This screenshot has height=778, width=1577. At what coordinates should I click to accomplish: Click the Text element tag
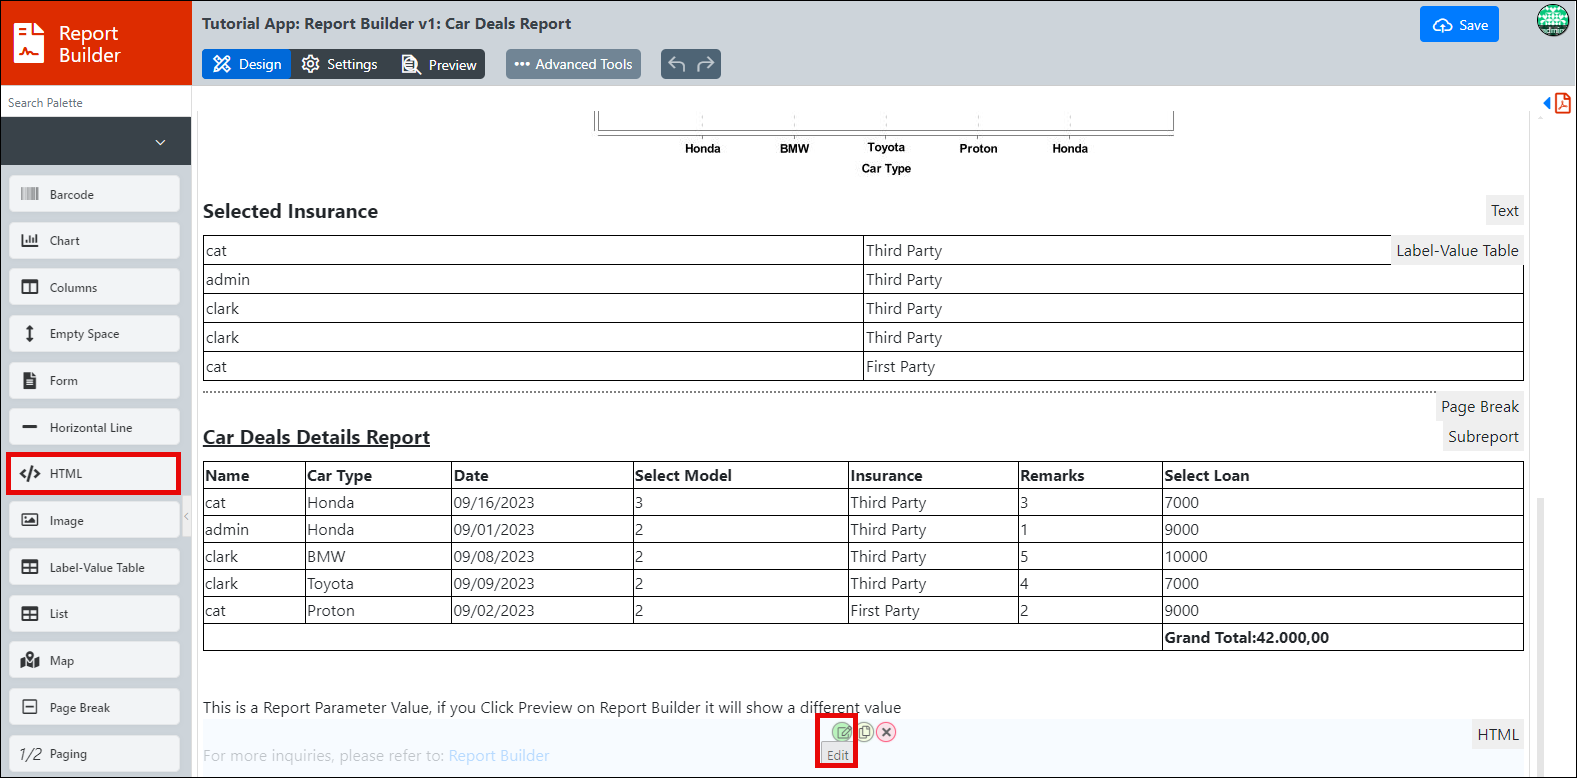[1504, 211]
